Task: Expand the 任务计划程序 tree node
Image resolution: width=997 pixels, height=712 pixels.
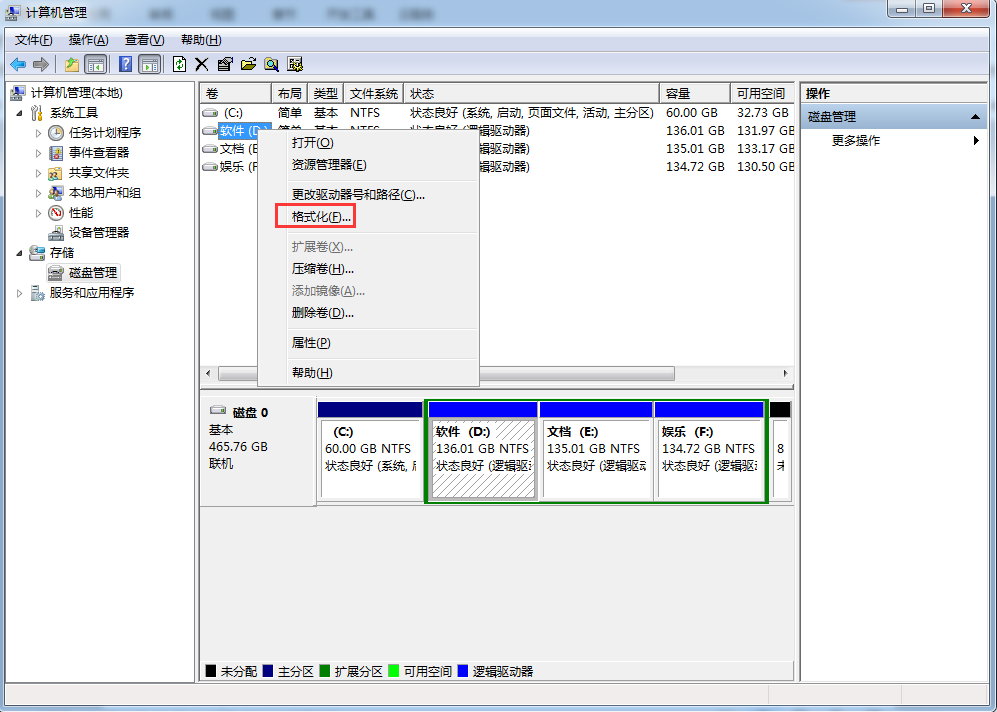Action: click(38, 134)
